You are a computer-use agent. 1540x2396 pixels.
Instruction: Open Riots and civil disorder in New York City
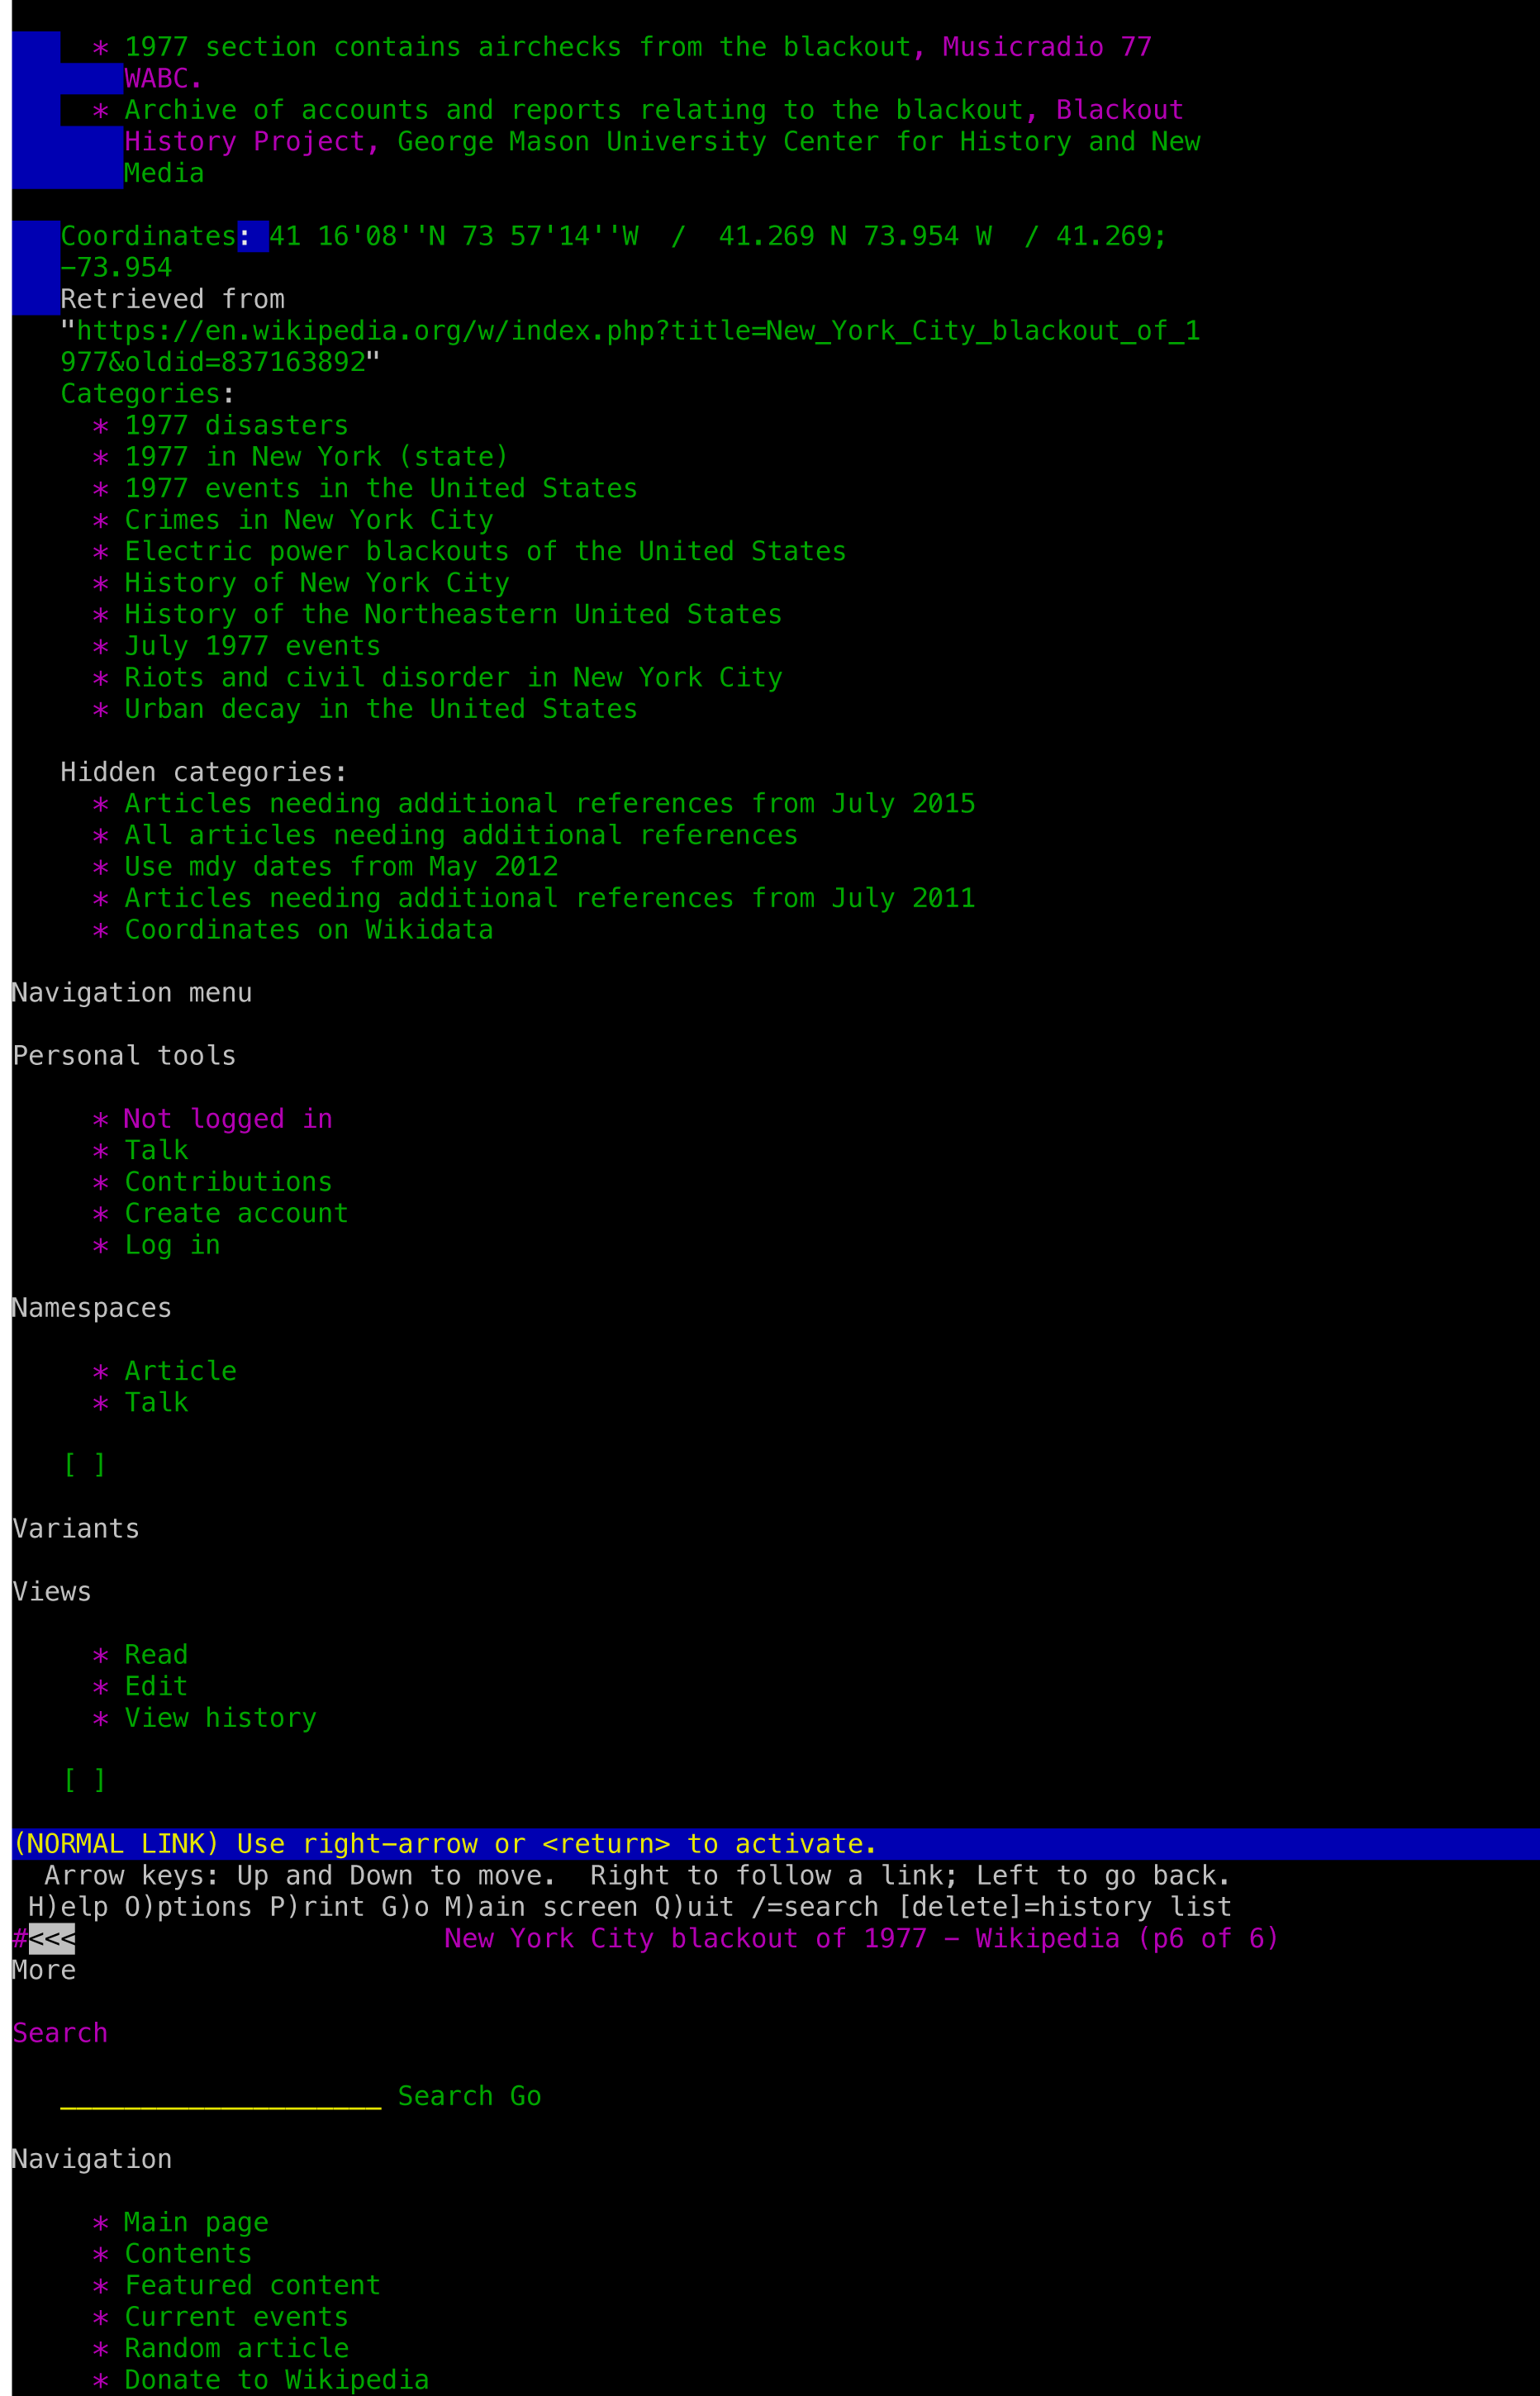[453, 677]
